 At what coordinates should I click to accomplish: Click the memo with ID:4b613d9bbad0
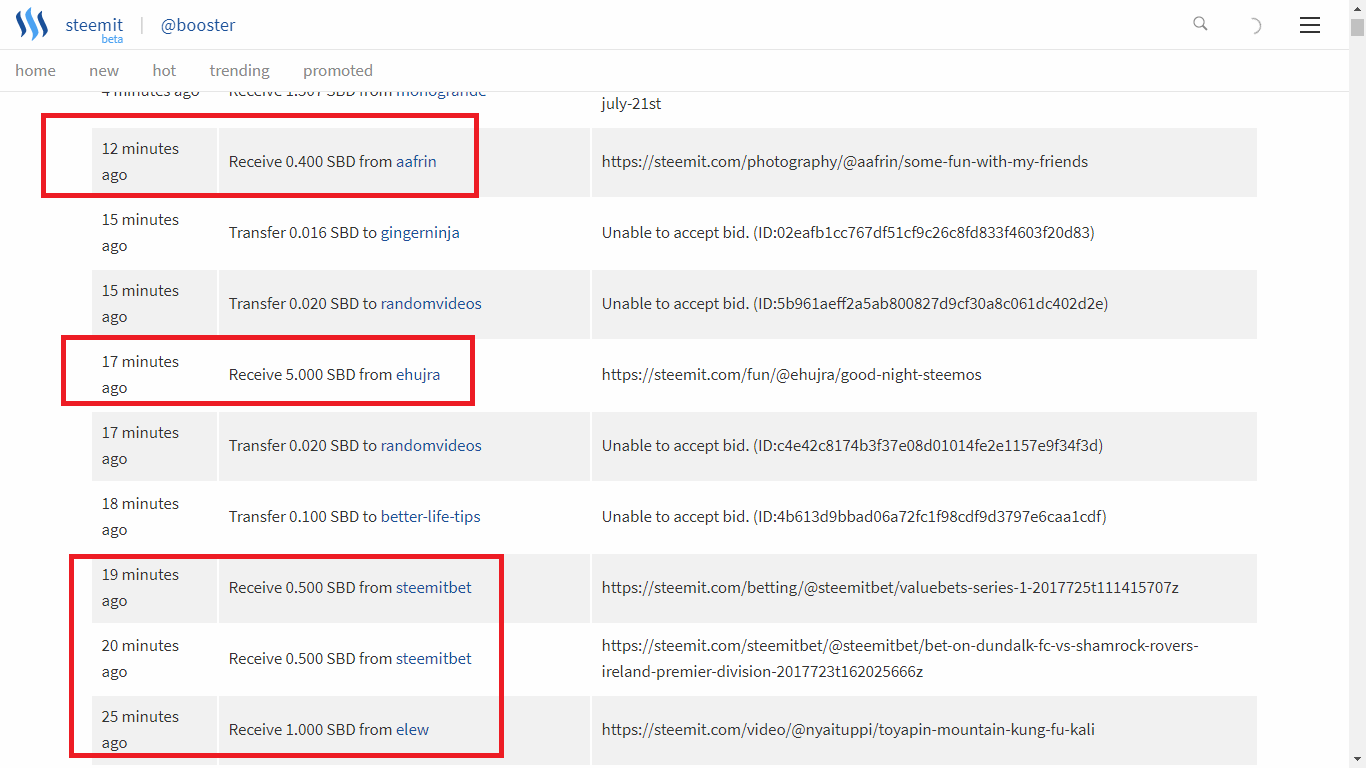click(854, 516)
